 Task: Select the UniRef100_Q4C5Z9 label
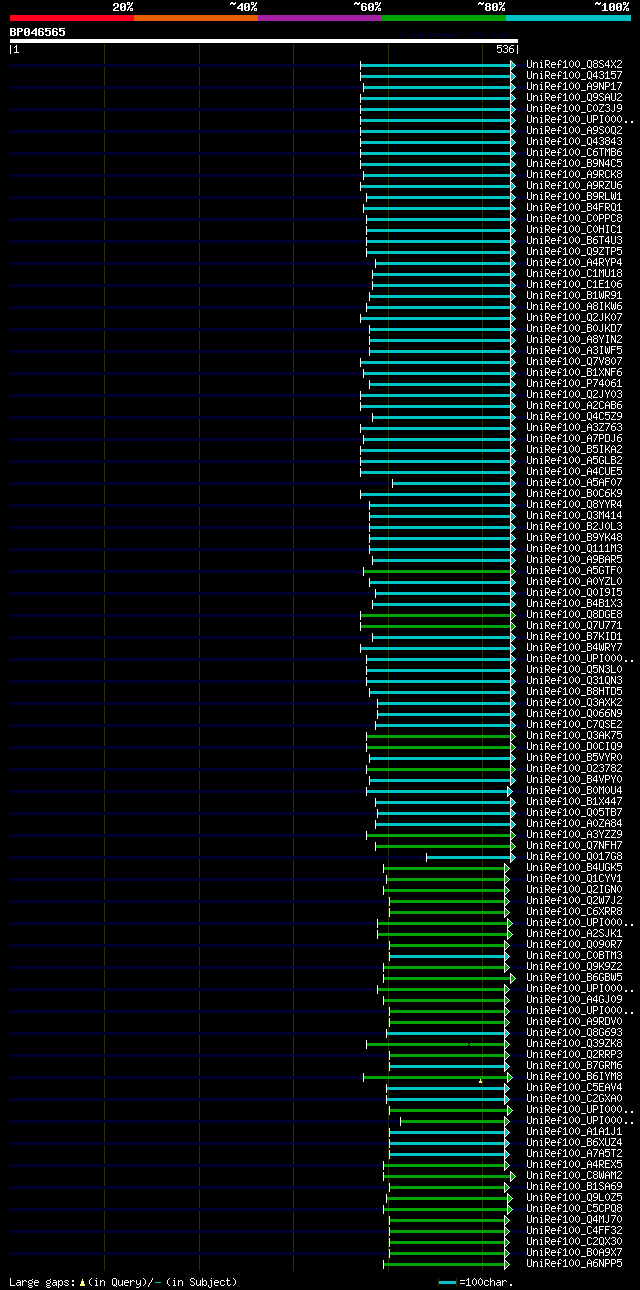coord(574,416)
